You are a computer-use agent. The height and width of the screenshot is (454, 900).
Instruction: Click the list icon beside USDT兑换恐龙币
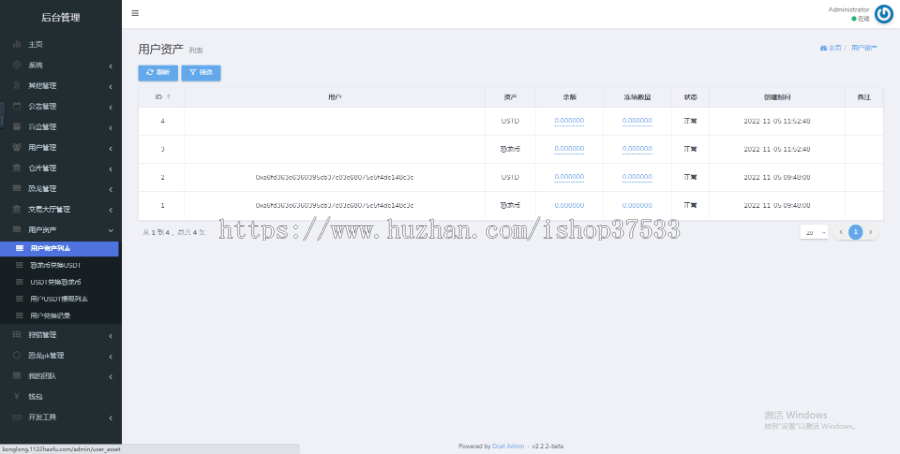point(20,282)
